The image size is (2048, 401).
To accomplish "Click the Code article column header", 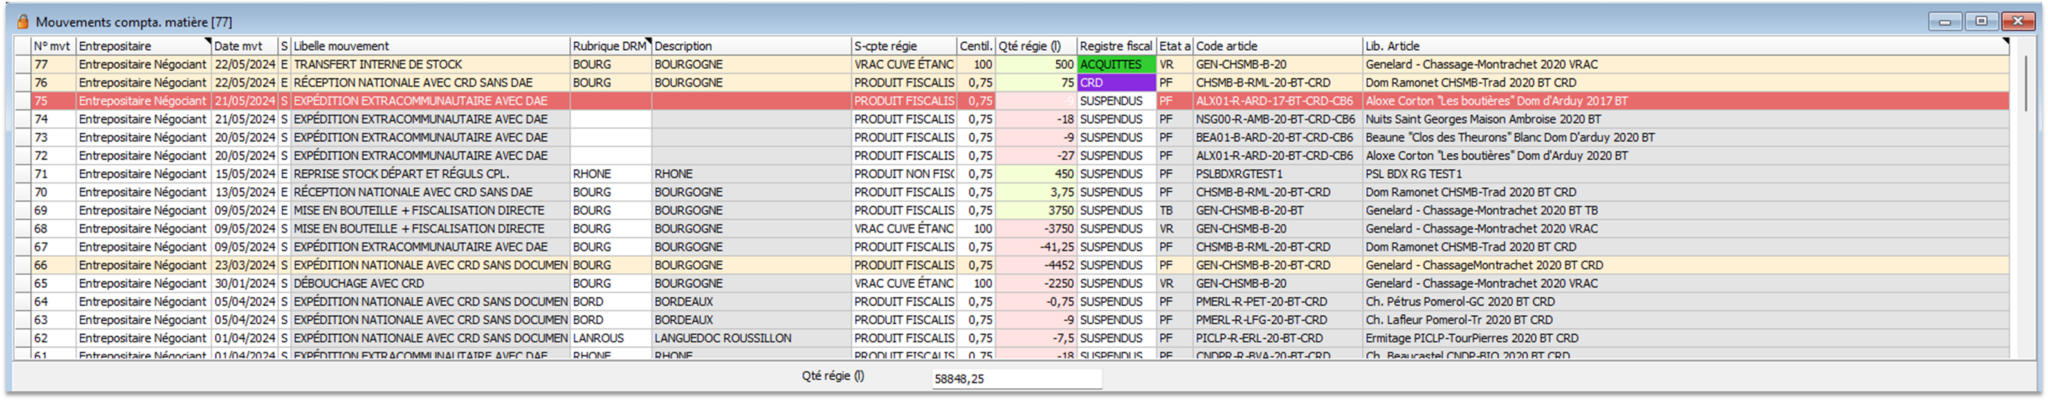I will pos(1277,46).
